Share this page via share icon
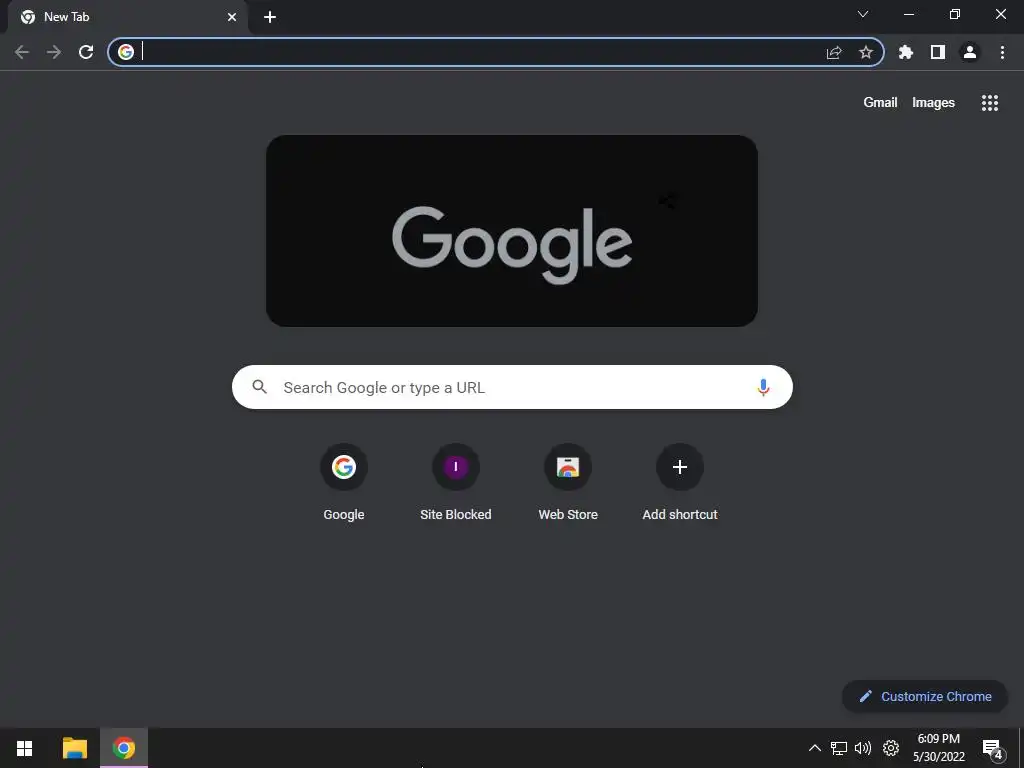Viewport: 1024px width, 768px height. [x=834, y=52]
